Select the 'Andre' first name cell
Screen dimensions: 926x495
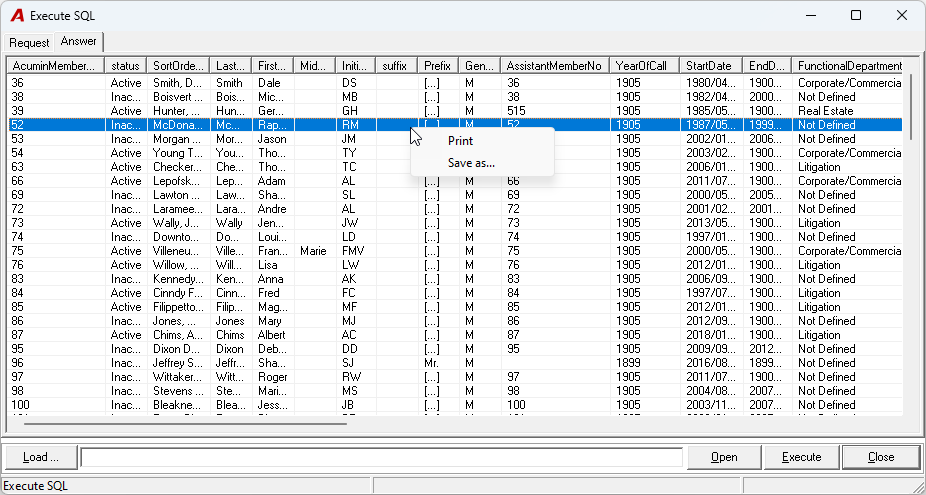[273, 209]
